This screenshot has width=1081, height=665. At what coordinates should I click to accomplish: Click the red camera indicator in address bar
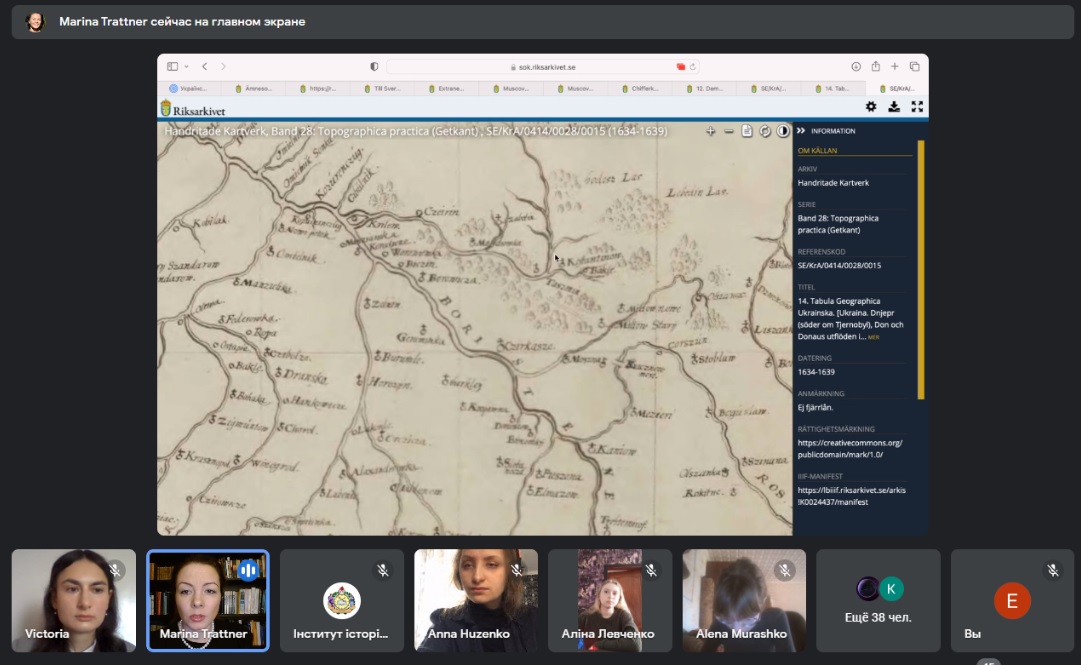(680, 67)
